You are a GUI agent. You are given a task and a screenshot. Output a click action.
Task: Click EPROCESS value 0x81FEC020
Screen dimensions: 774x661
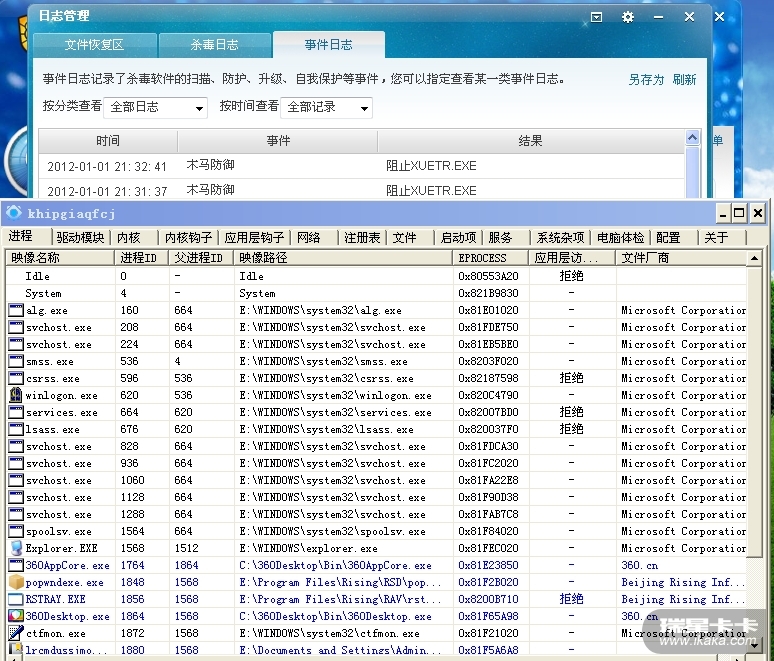point(488,548)
